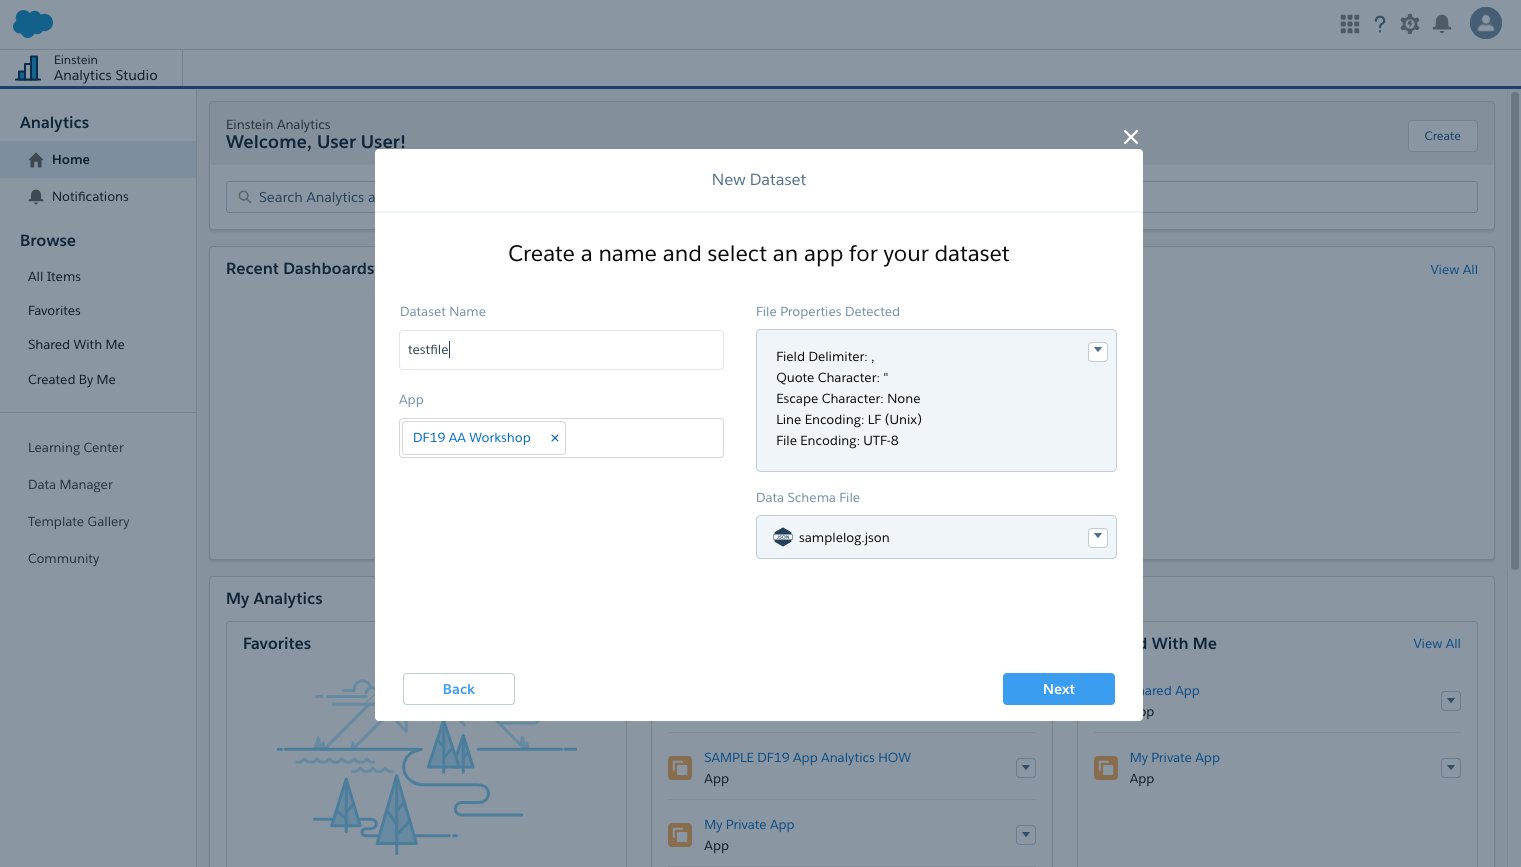1521x867 pixels.
Task: Open Community link in sidebar
Action: (64, 559)
